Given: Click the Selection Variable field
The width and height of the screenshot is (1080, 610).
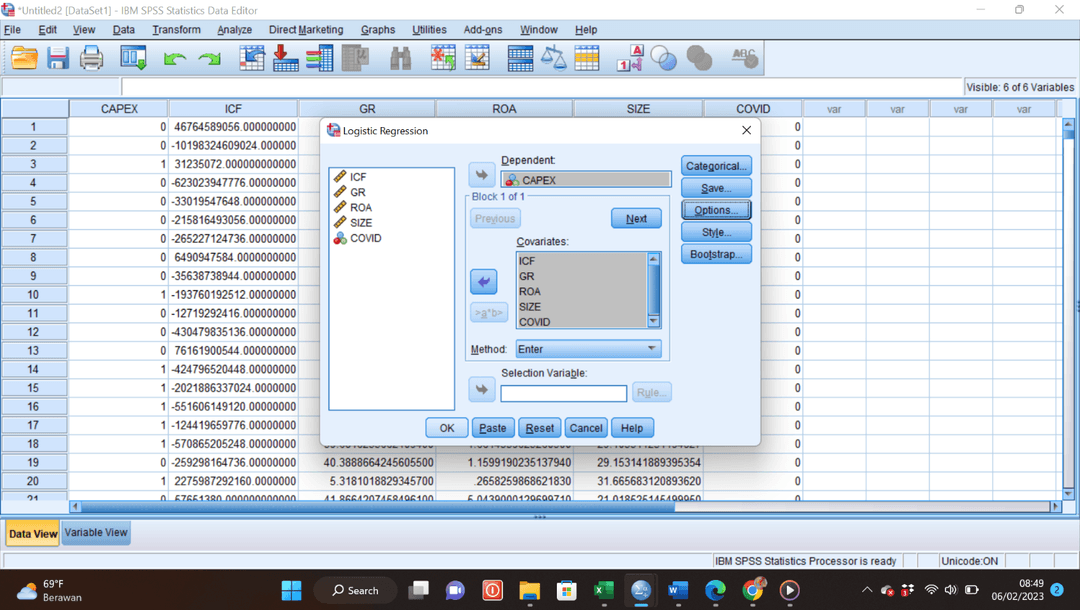Looking at the screenshot, I should coord(563,393).
